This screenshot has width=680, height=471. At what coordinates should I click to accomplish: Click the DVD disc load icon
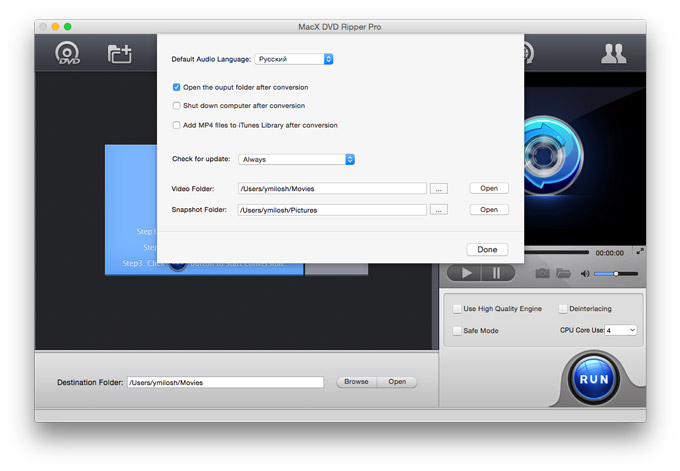[68, 55]
